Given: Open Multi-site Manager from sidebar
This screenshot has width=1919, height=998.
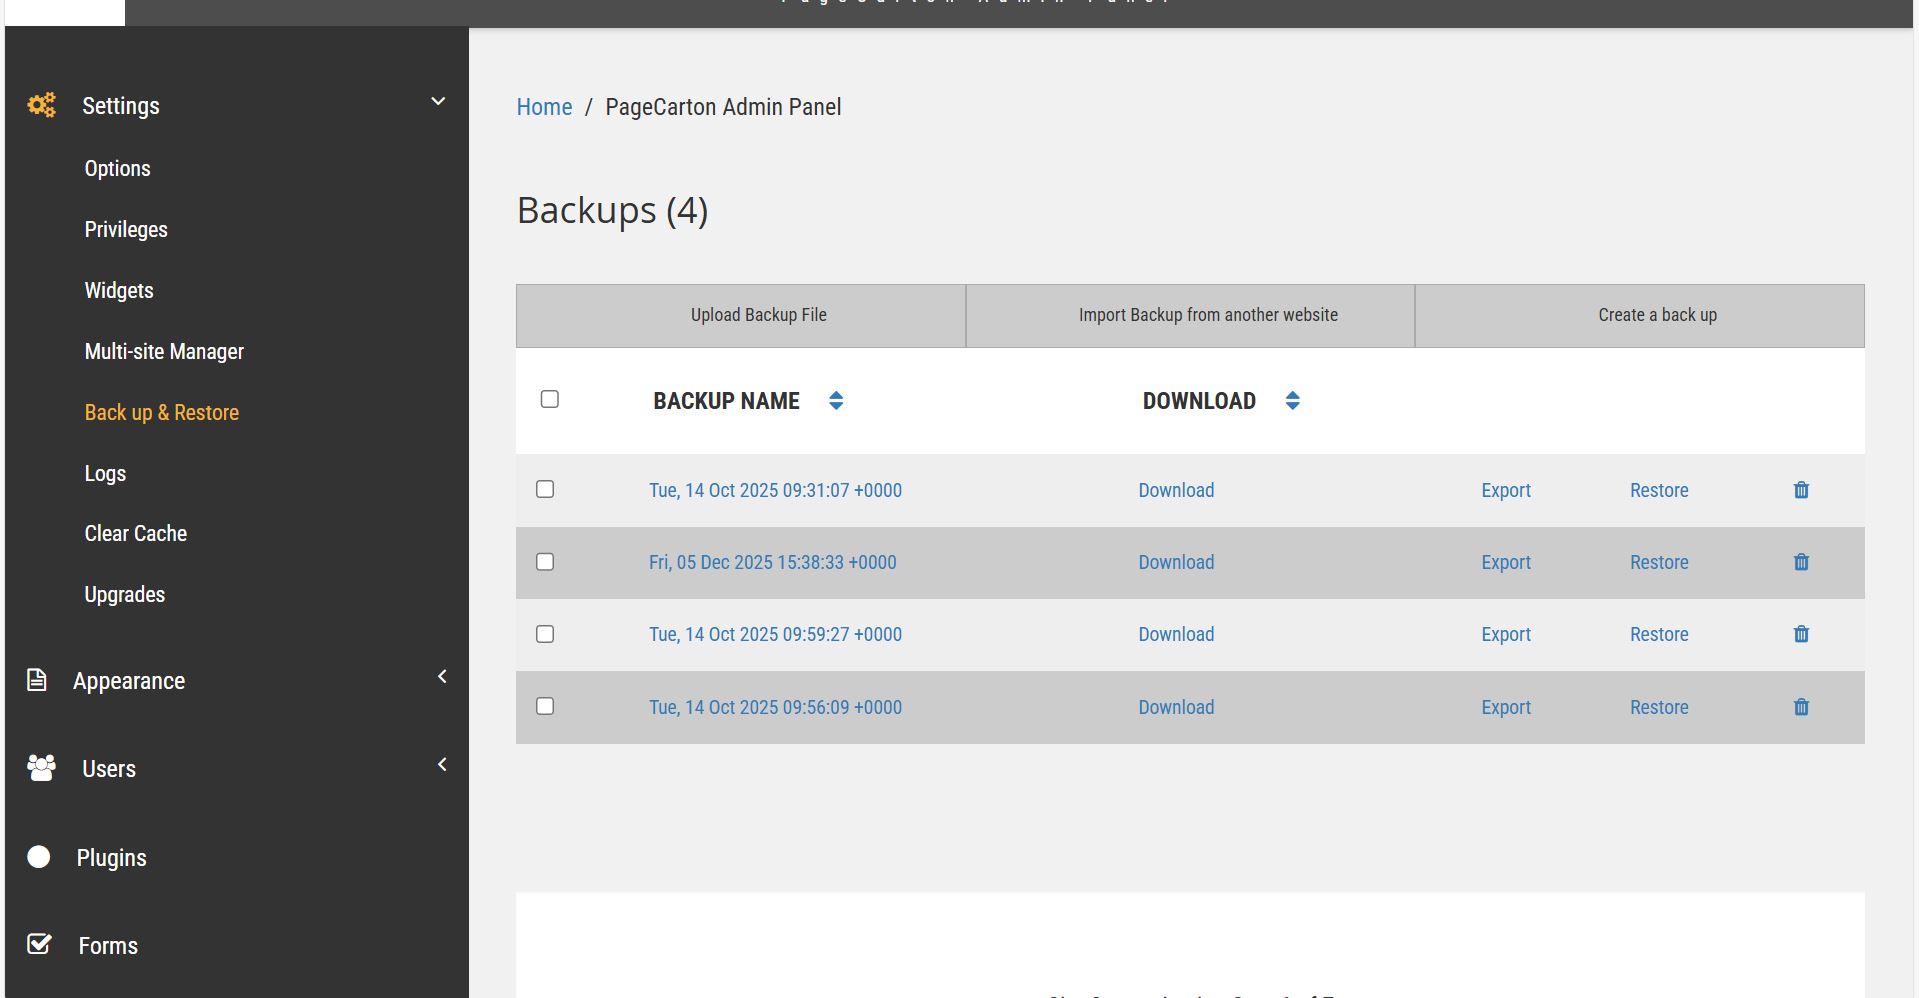Looking at the screenshot, I should pyautogui.click(x=164, y=351).
